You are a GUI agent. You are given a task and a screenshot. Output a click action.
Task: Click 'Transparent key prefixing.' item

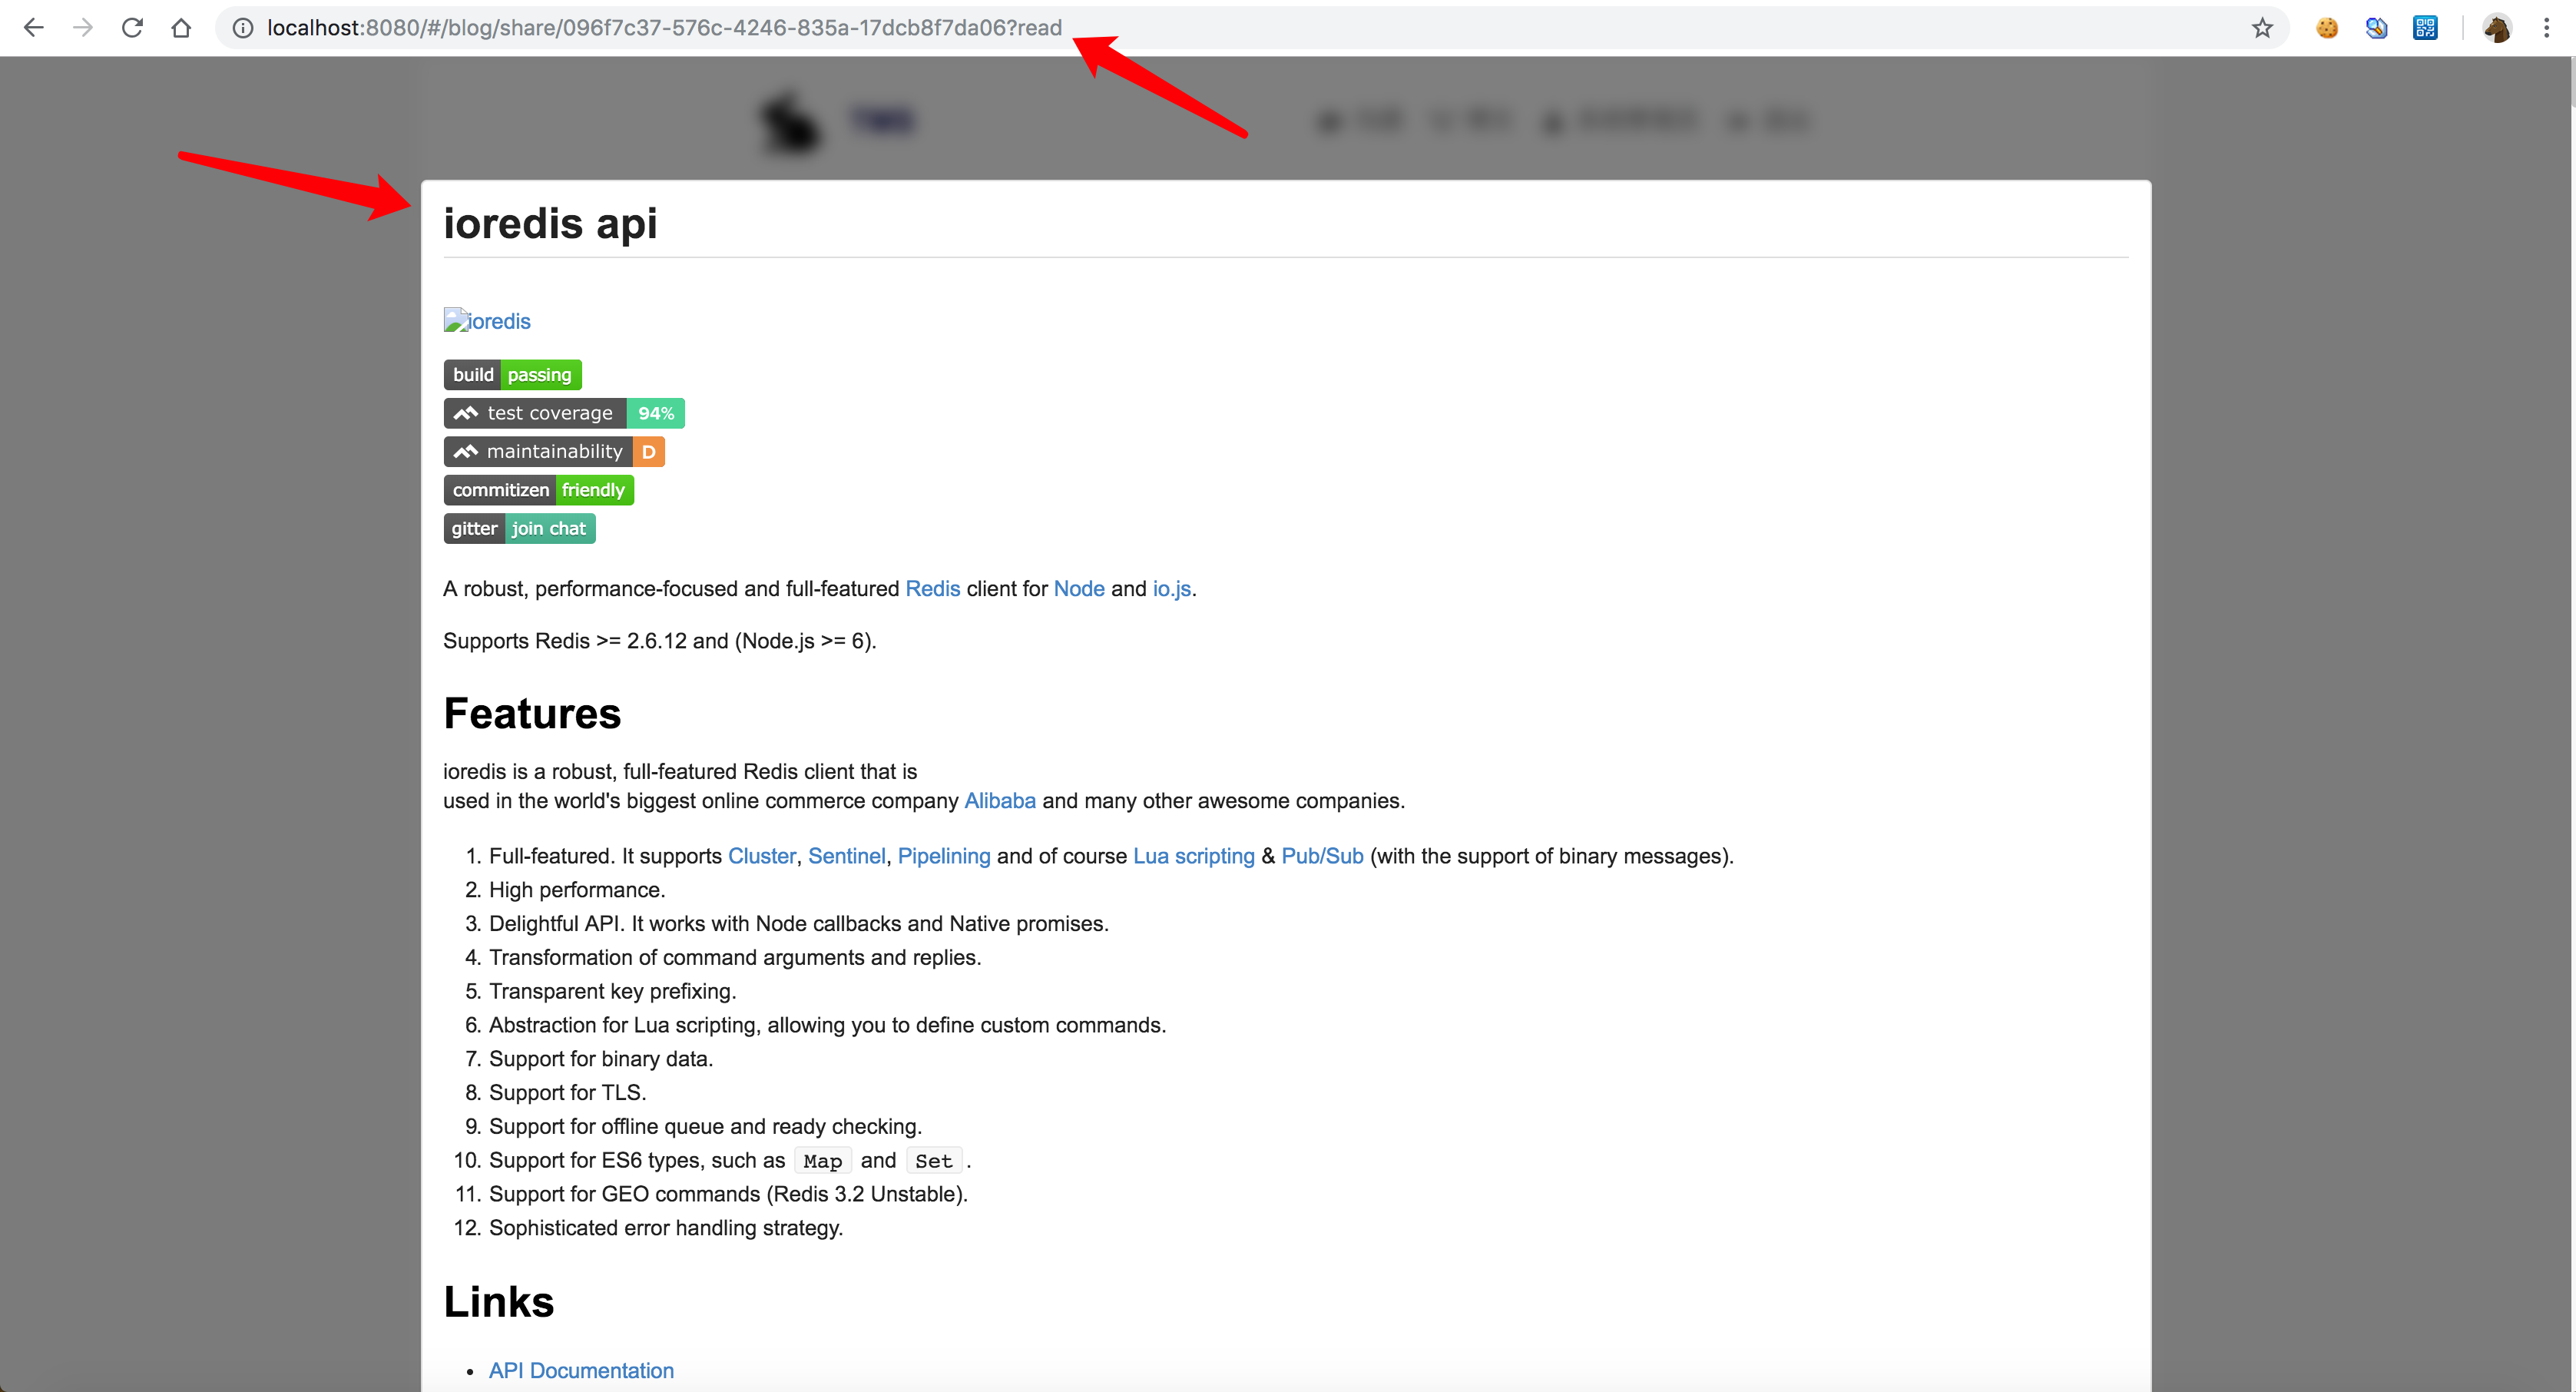(x=612, y=991)
